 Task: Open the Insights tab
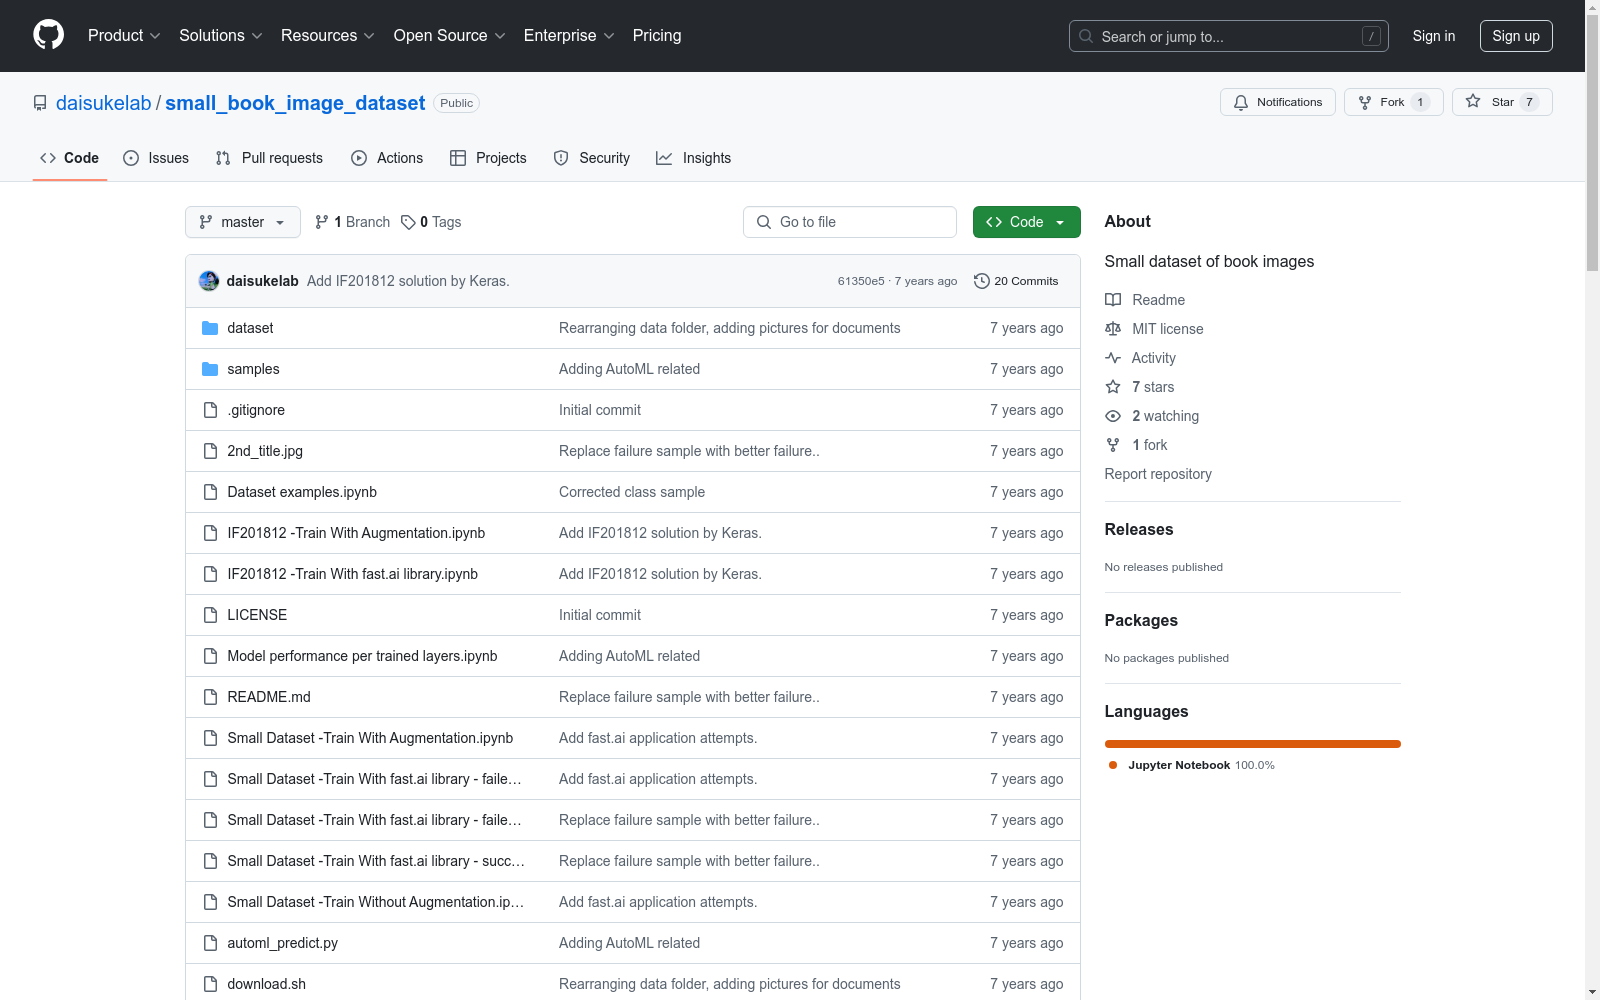[693, 158]
